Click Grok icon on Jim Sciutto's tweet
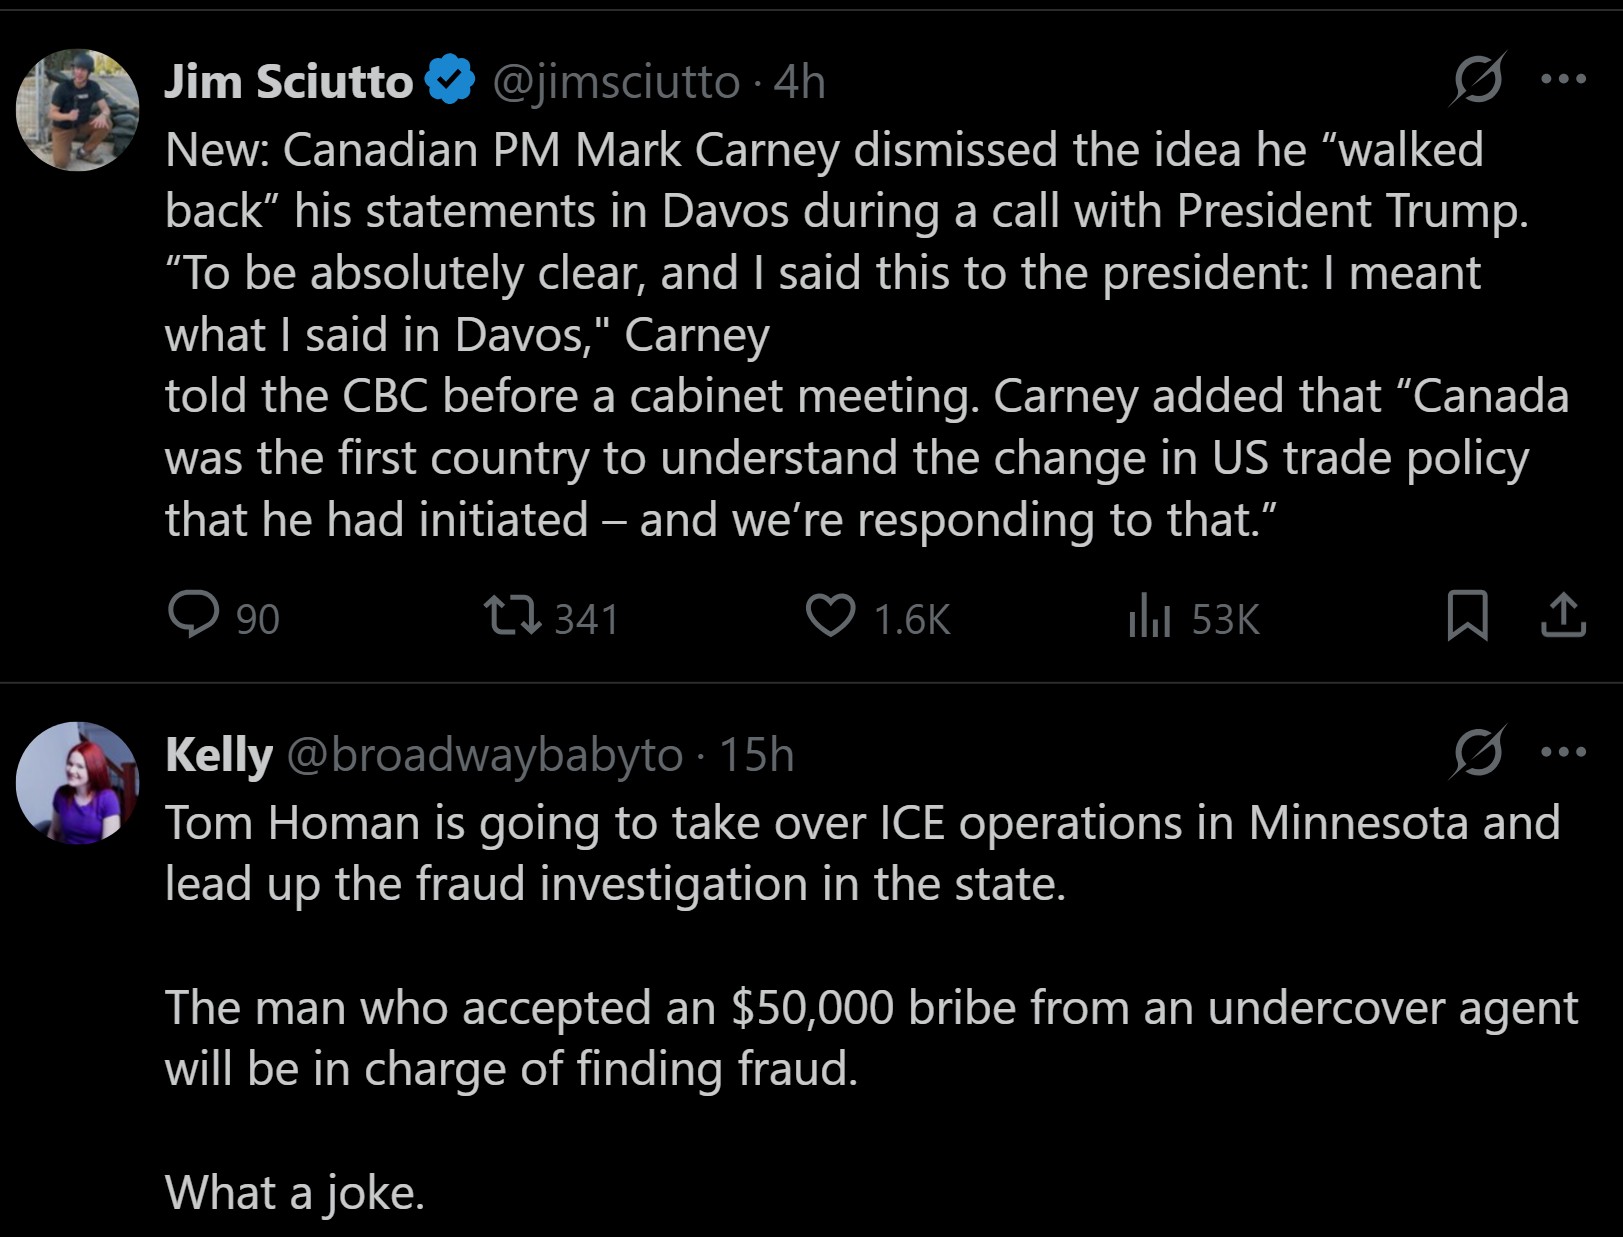 [x=1478, y=79]
